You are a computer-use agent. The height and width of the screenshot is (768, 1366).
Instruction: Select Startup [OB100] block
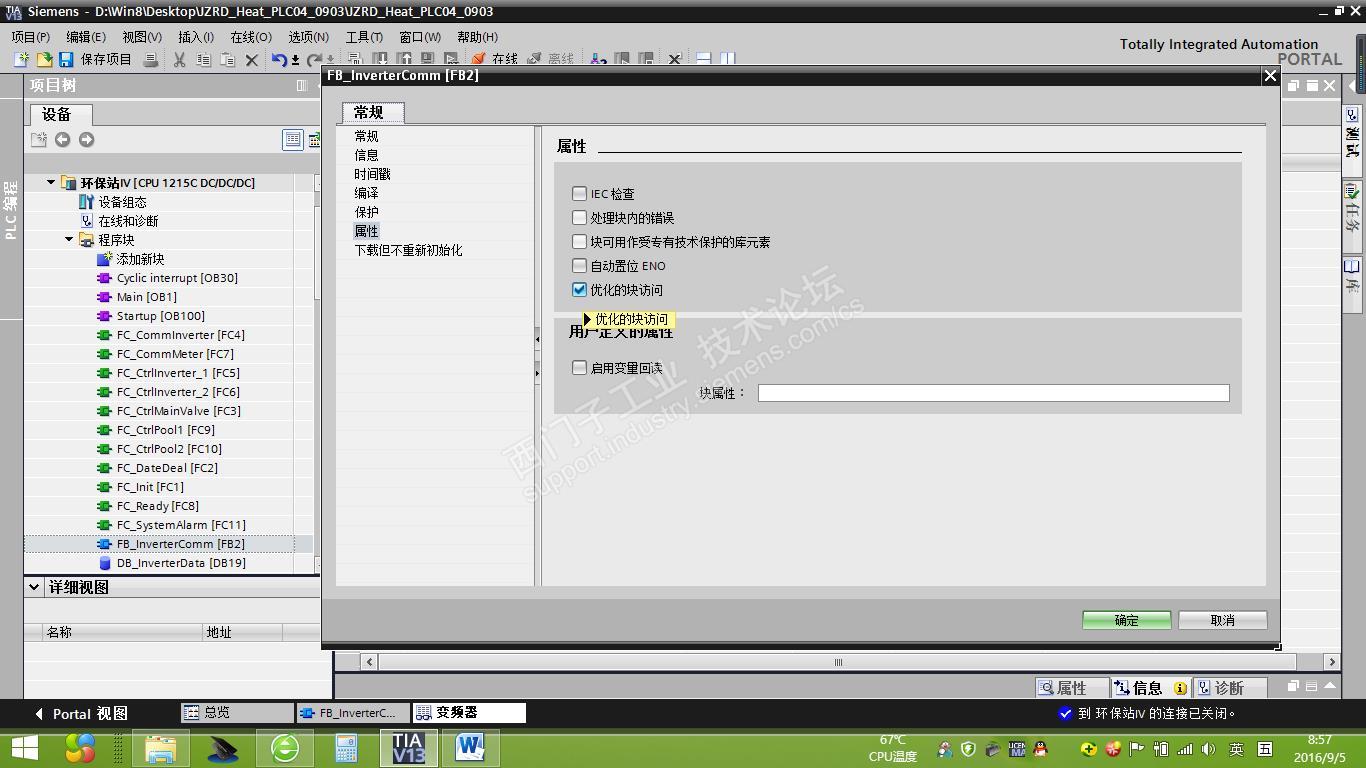point(160,316)
